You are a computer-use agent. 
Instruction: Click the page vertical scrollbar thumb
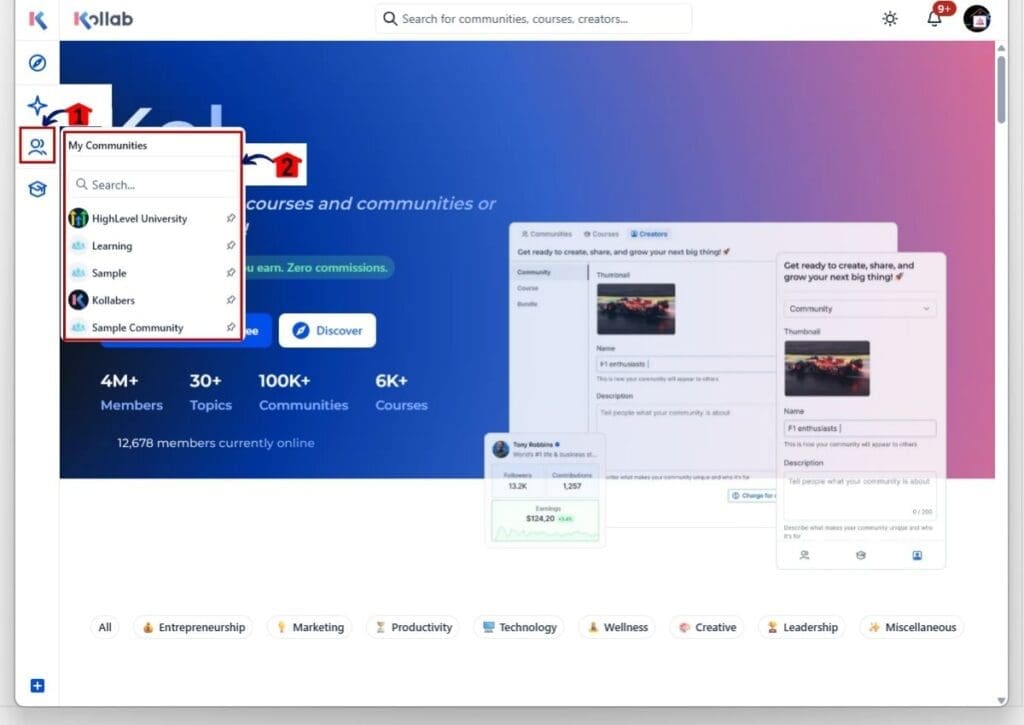1001,88
